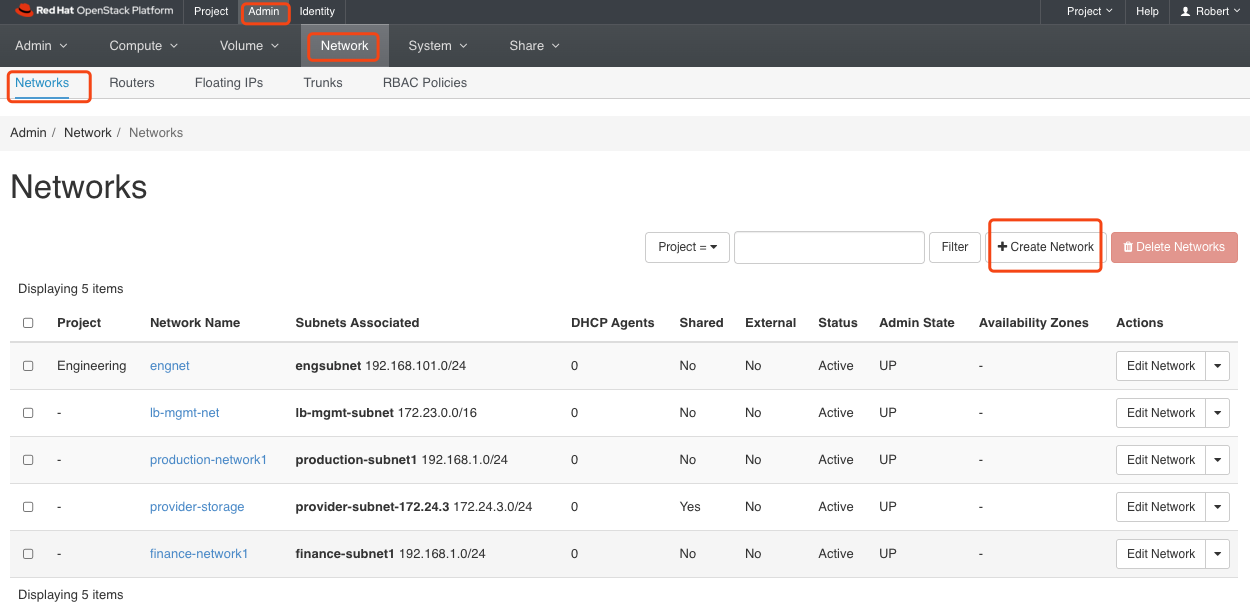Screen dimensions: 1250x608
Task: Open the Compute menu
Action: (143, 45)
